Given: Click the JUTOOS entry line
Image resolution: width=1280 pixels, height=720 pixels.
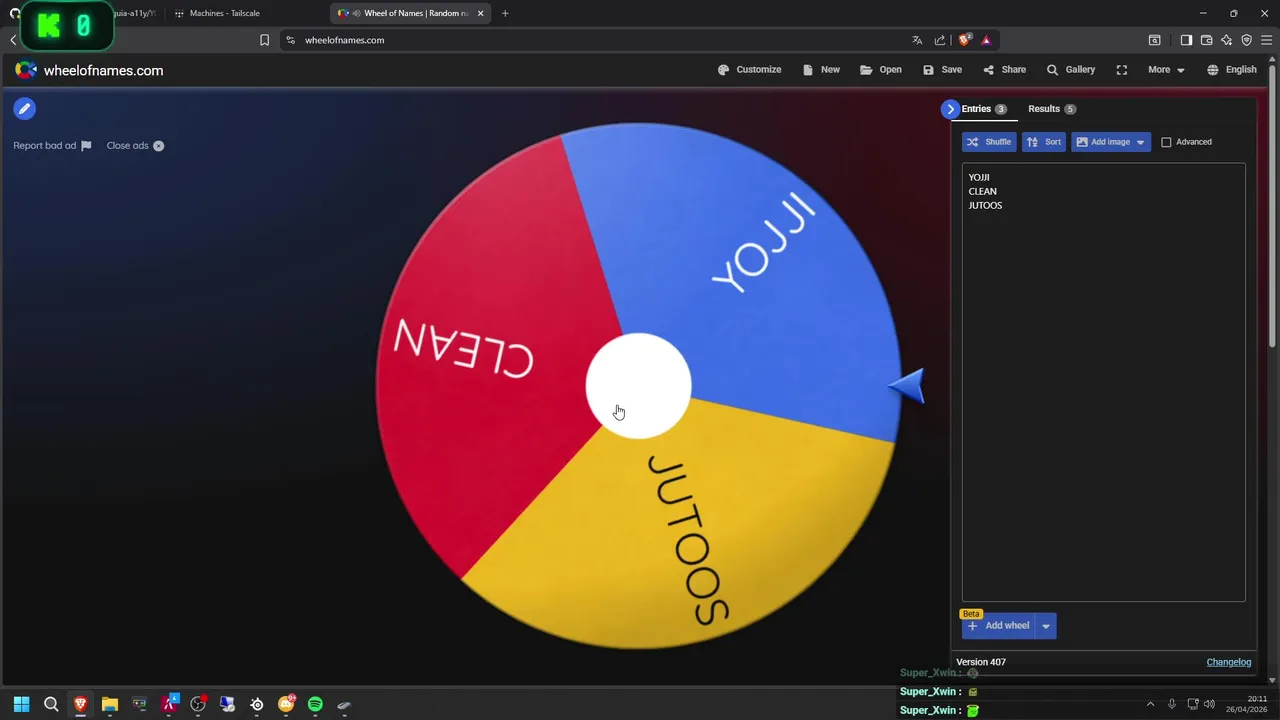Looking at the screenshot, I should (985, 205).
